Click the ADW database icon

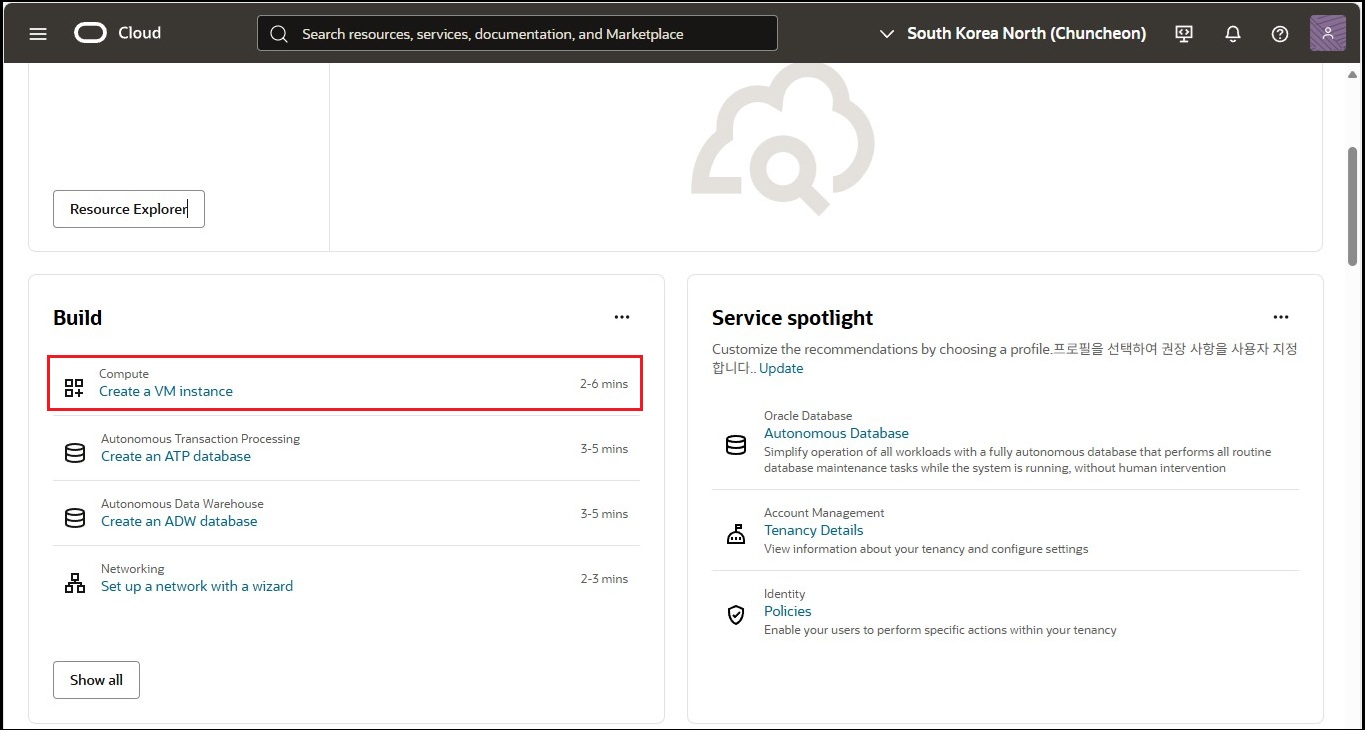point(75,518)
